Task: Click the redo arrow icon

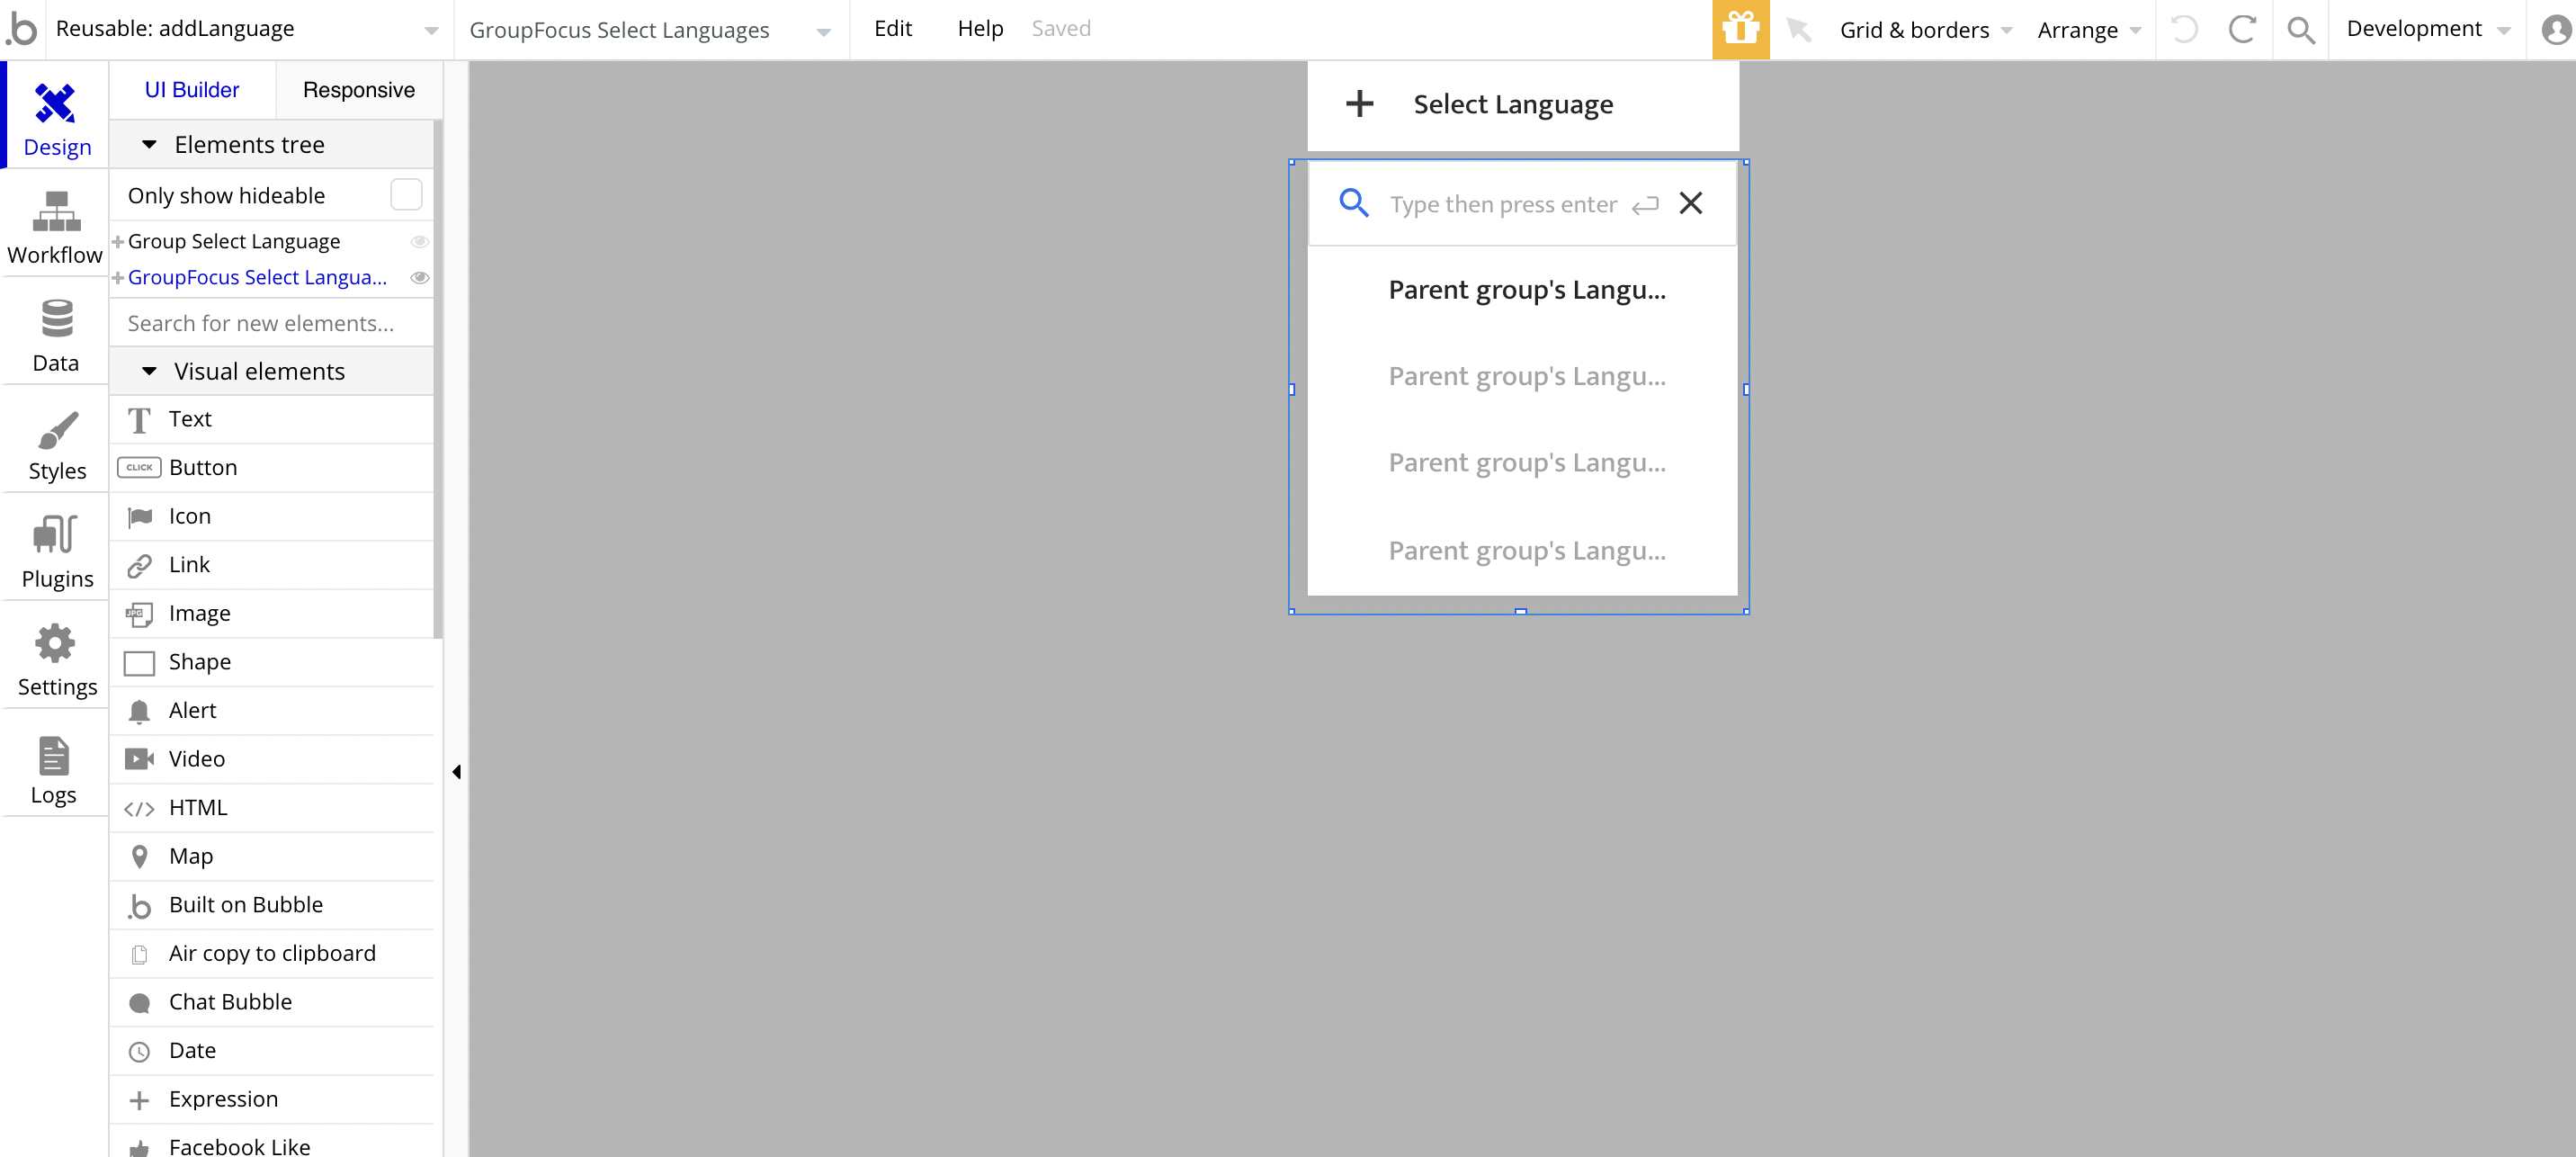Action: pos(2242,29)
